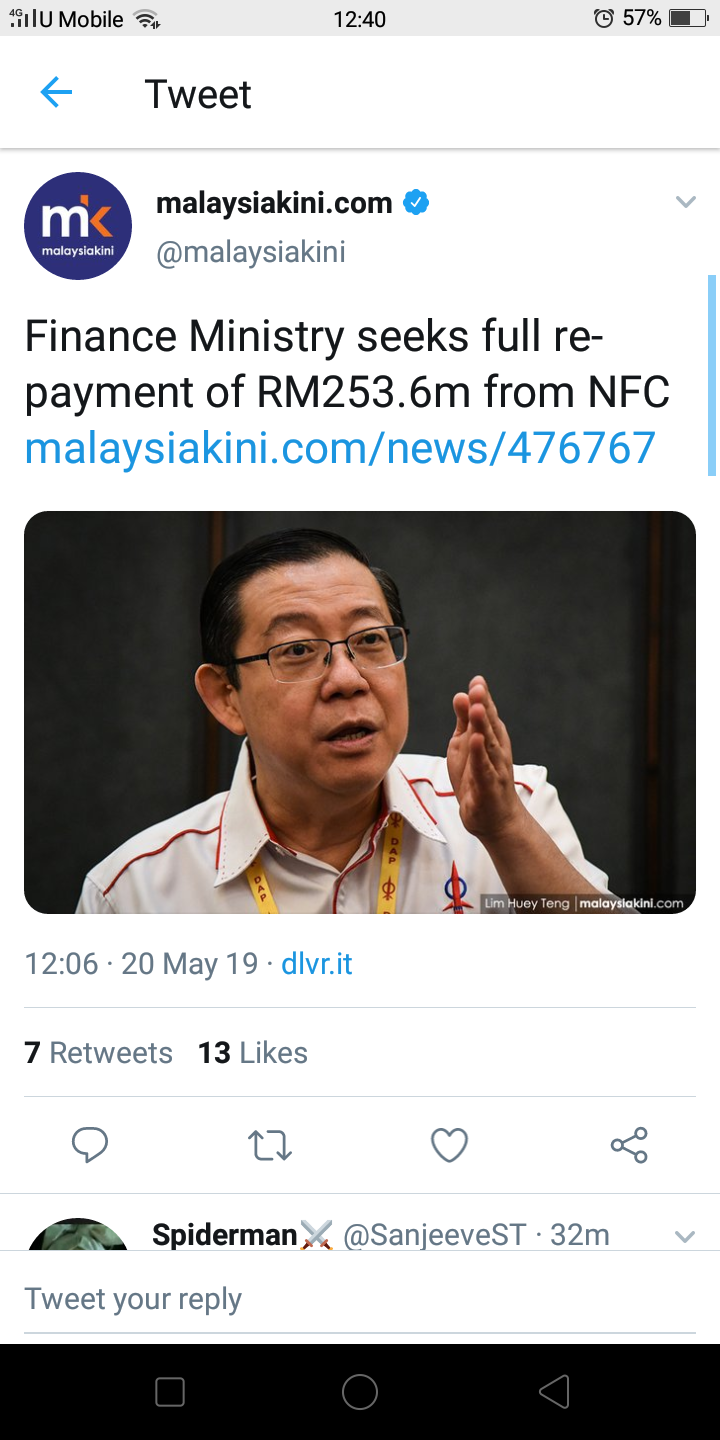Tap the verified badge next to malaysiakini.com
The image size is (720, 1440).
[416, 203]
